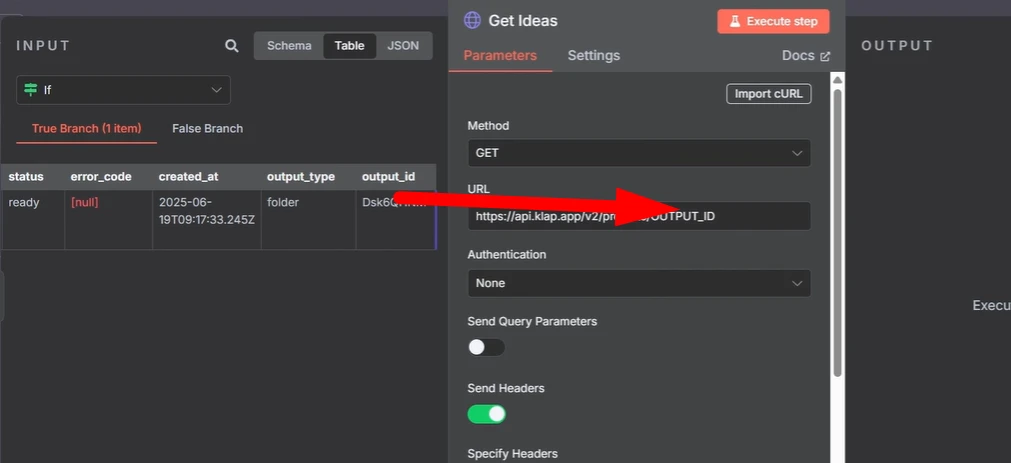Screen dimensions: 1011x463
Task: Open the Authentication None dropdown
Action: point(639,283)
